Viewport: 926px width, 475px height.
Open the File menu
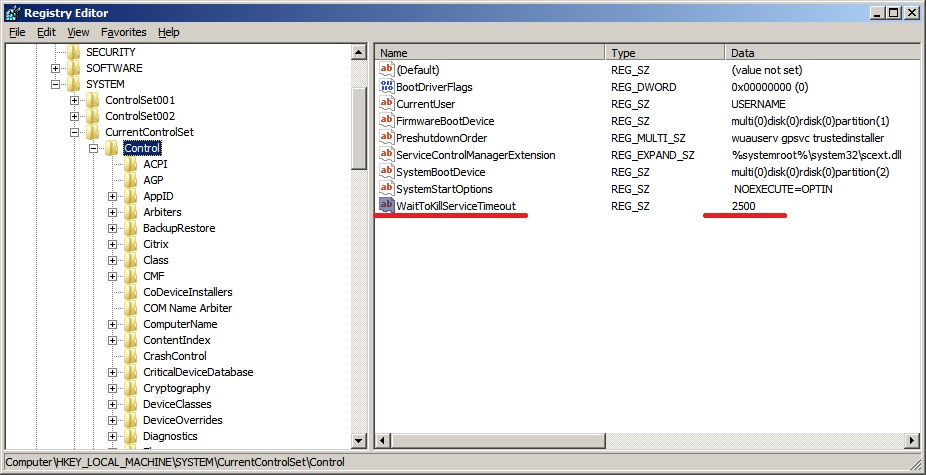(x=17, y=32)
